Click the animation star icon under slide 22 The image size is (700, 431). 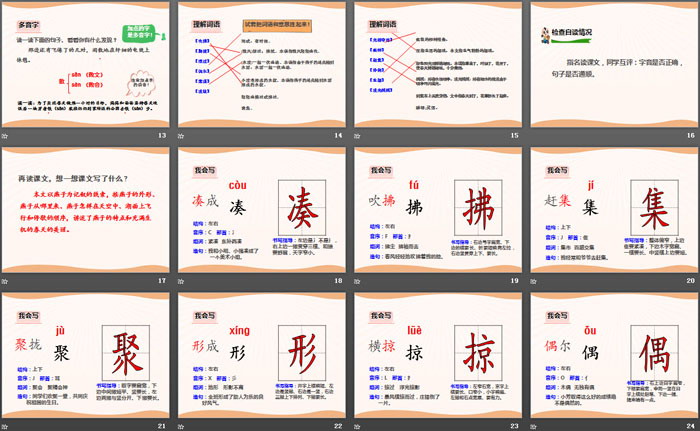181,427
